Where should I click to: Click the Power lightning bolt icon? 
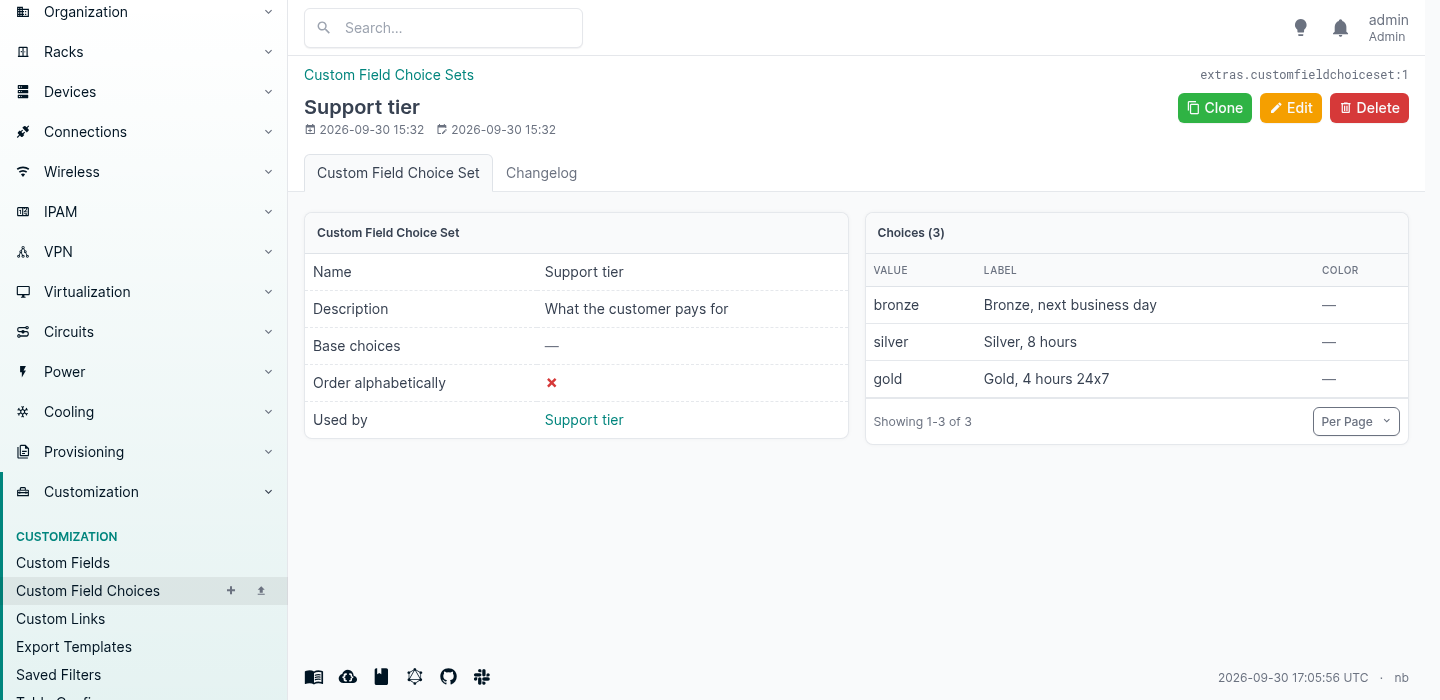(23, 372)
